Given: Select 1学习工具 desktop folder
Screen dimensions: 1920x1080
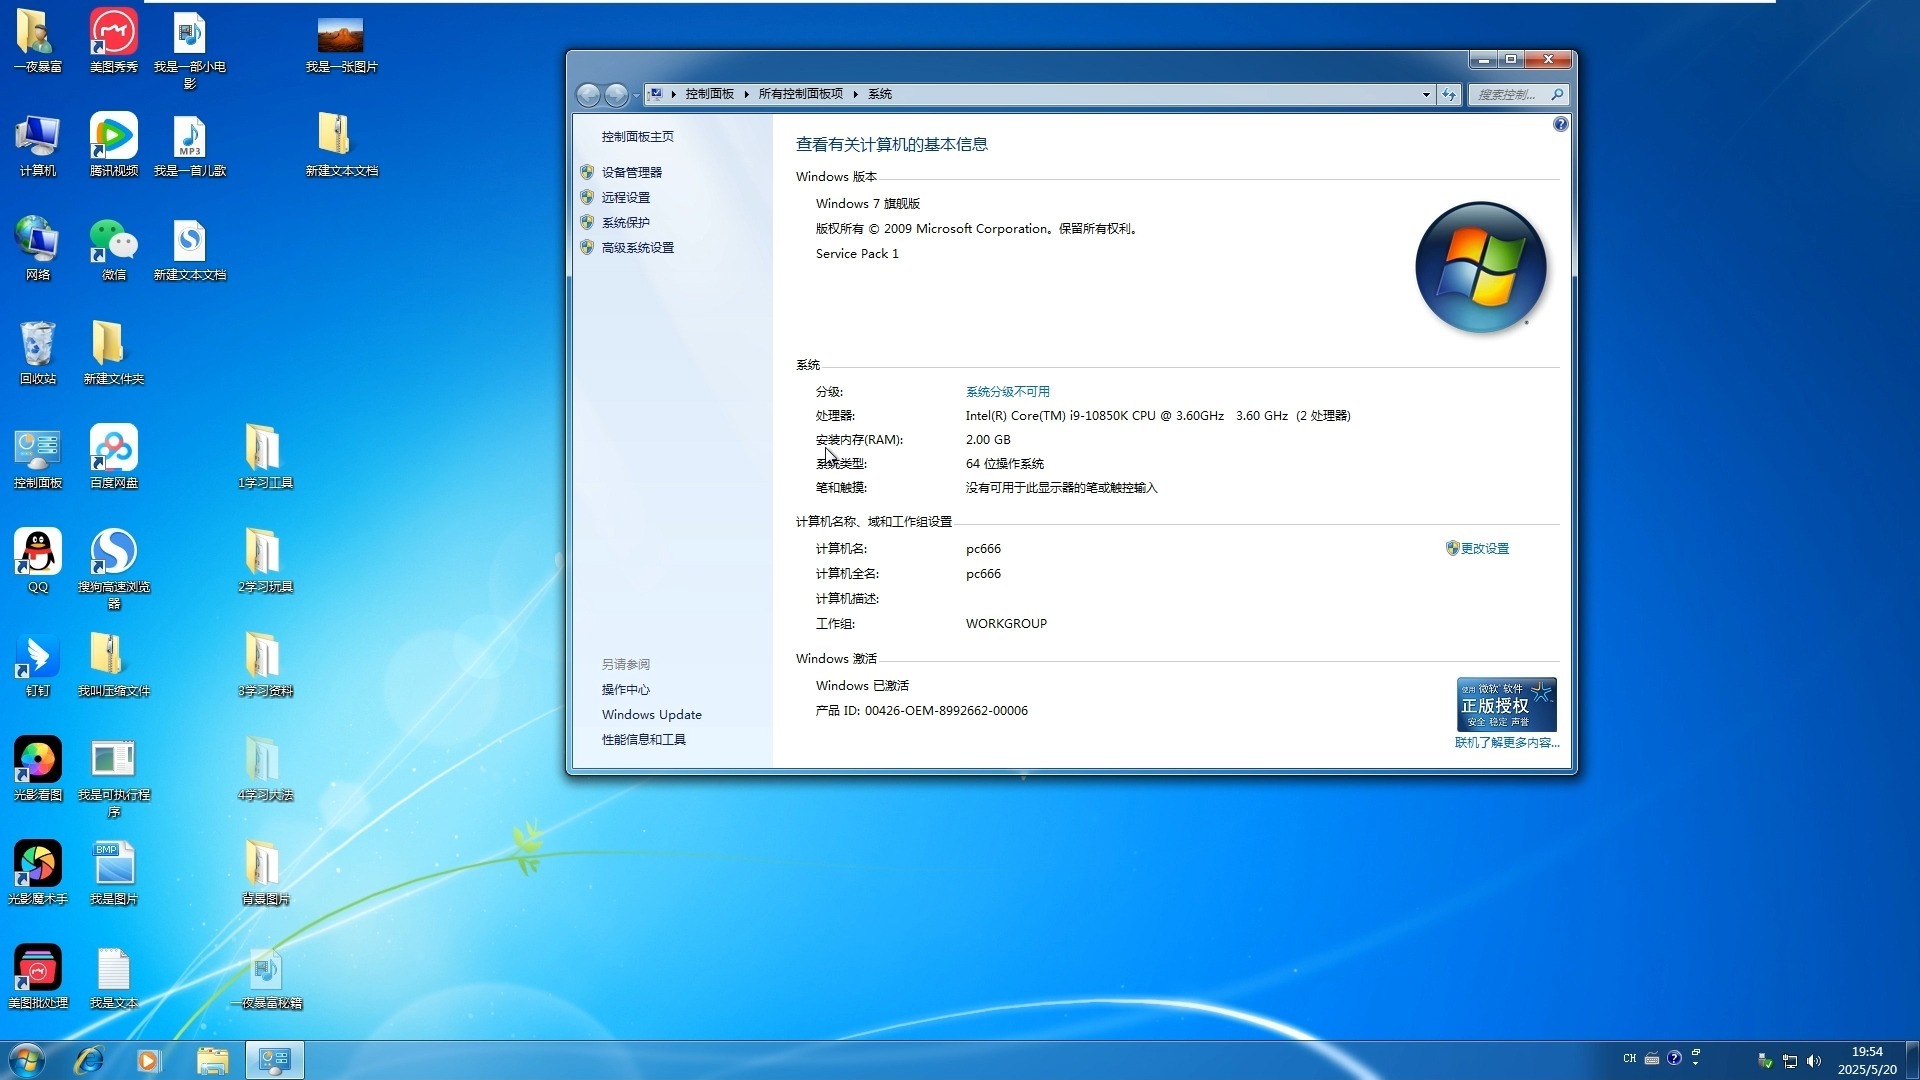Looking at the screenshot, I should point(265,458).
